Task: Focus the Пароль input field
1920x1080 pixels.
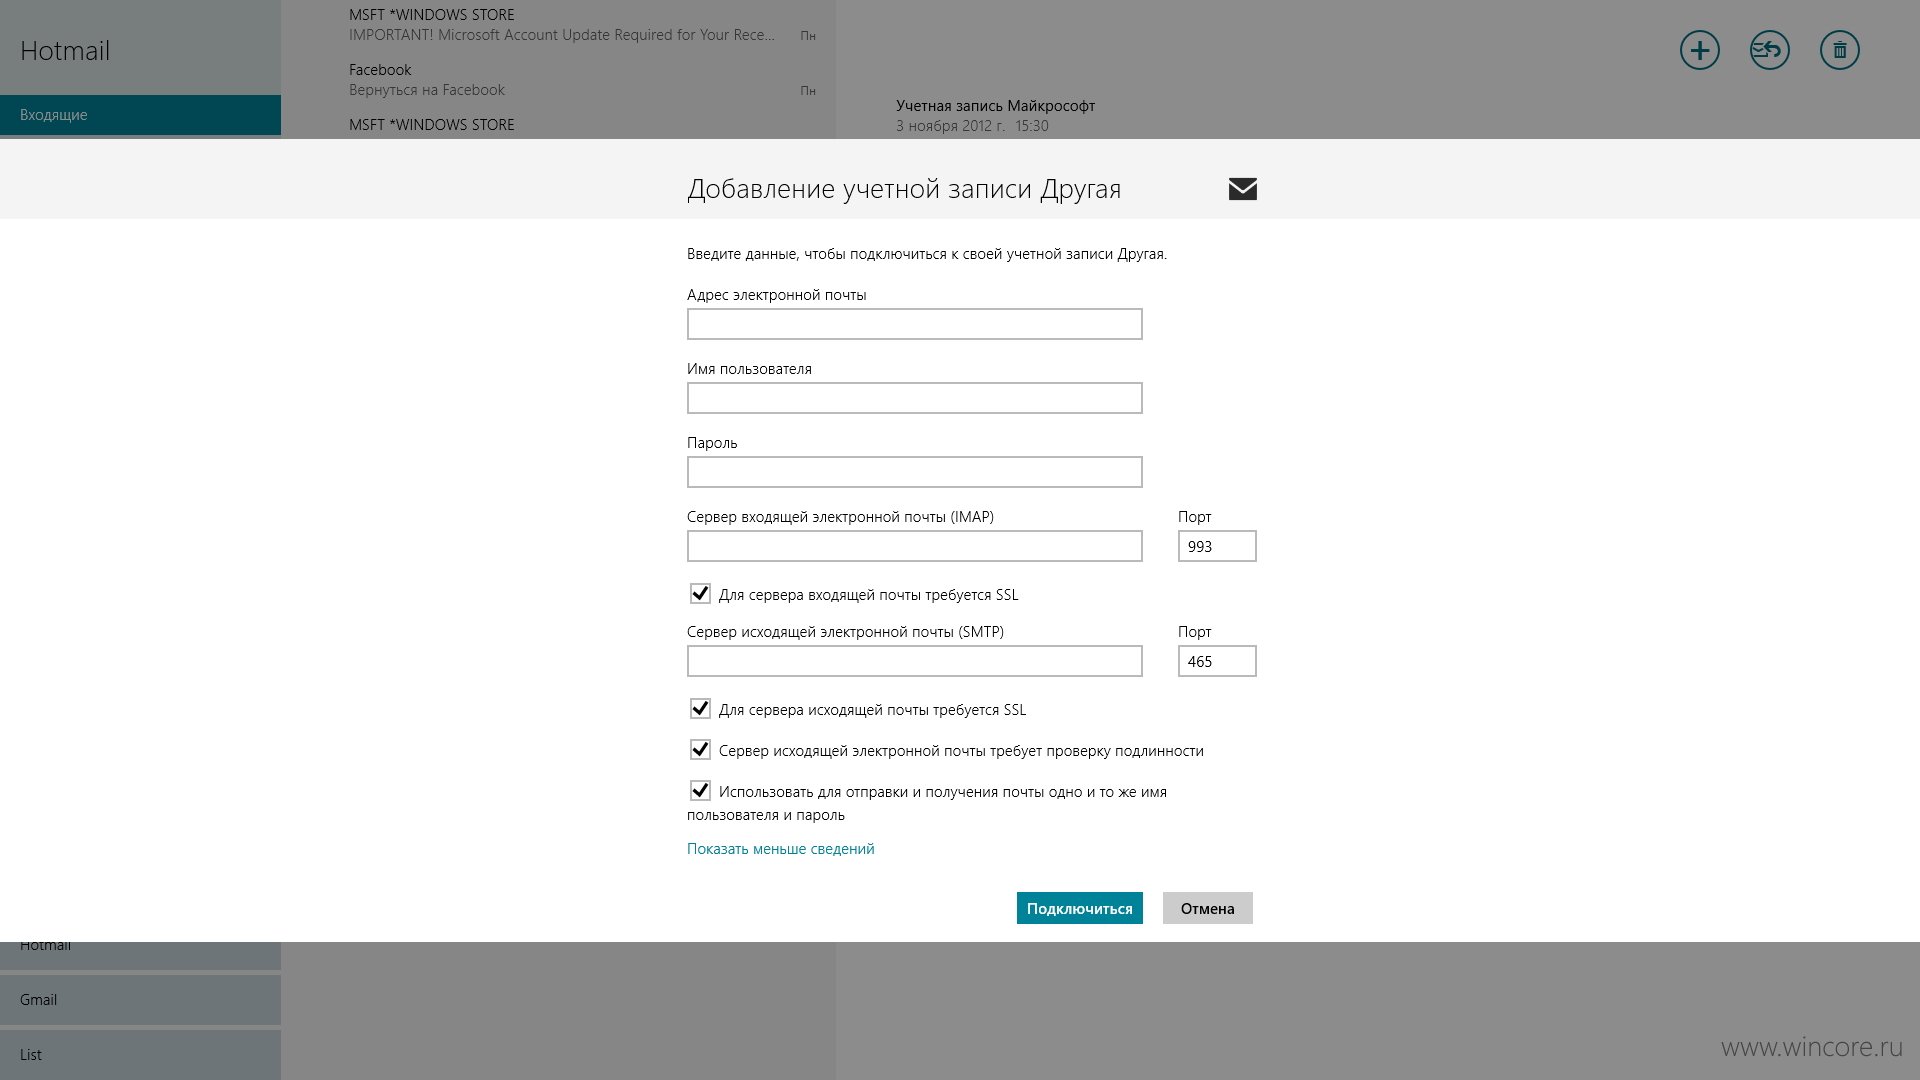Action: click(x=914, y=472)
